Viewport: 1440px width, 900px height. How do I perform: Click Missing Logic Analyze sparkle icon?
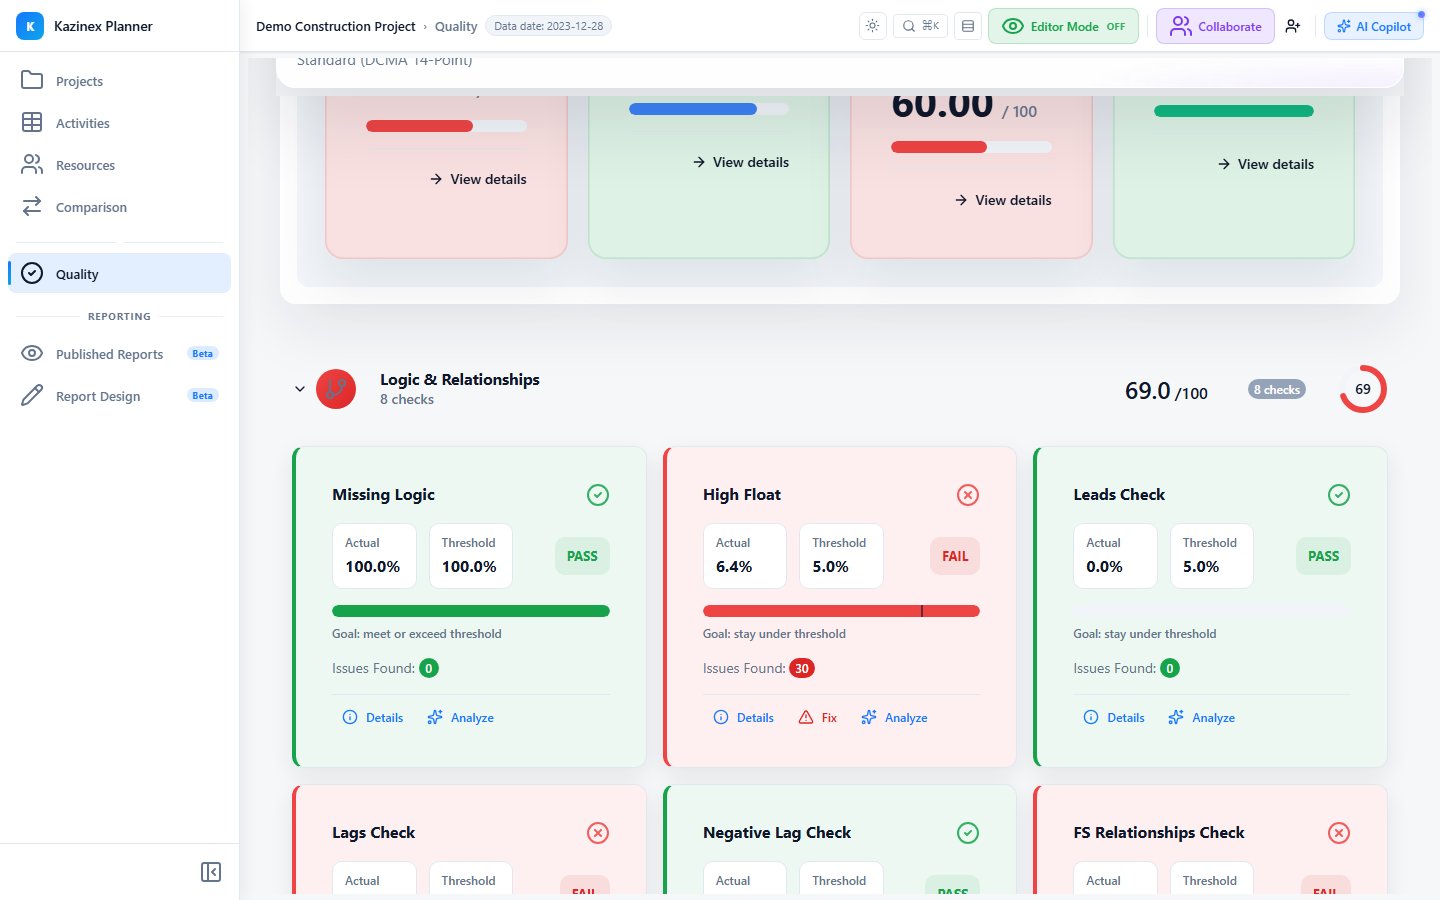pyautogui.click(x=435, y=717)
